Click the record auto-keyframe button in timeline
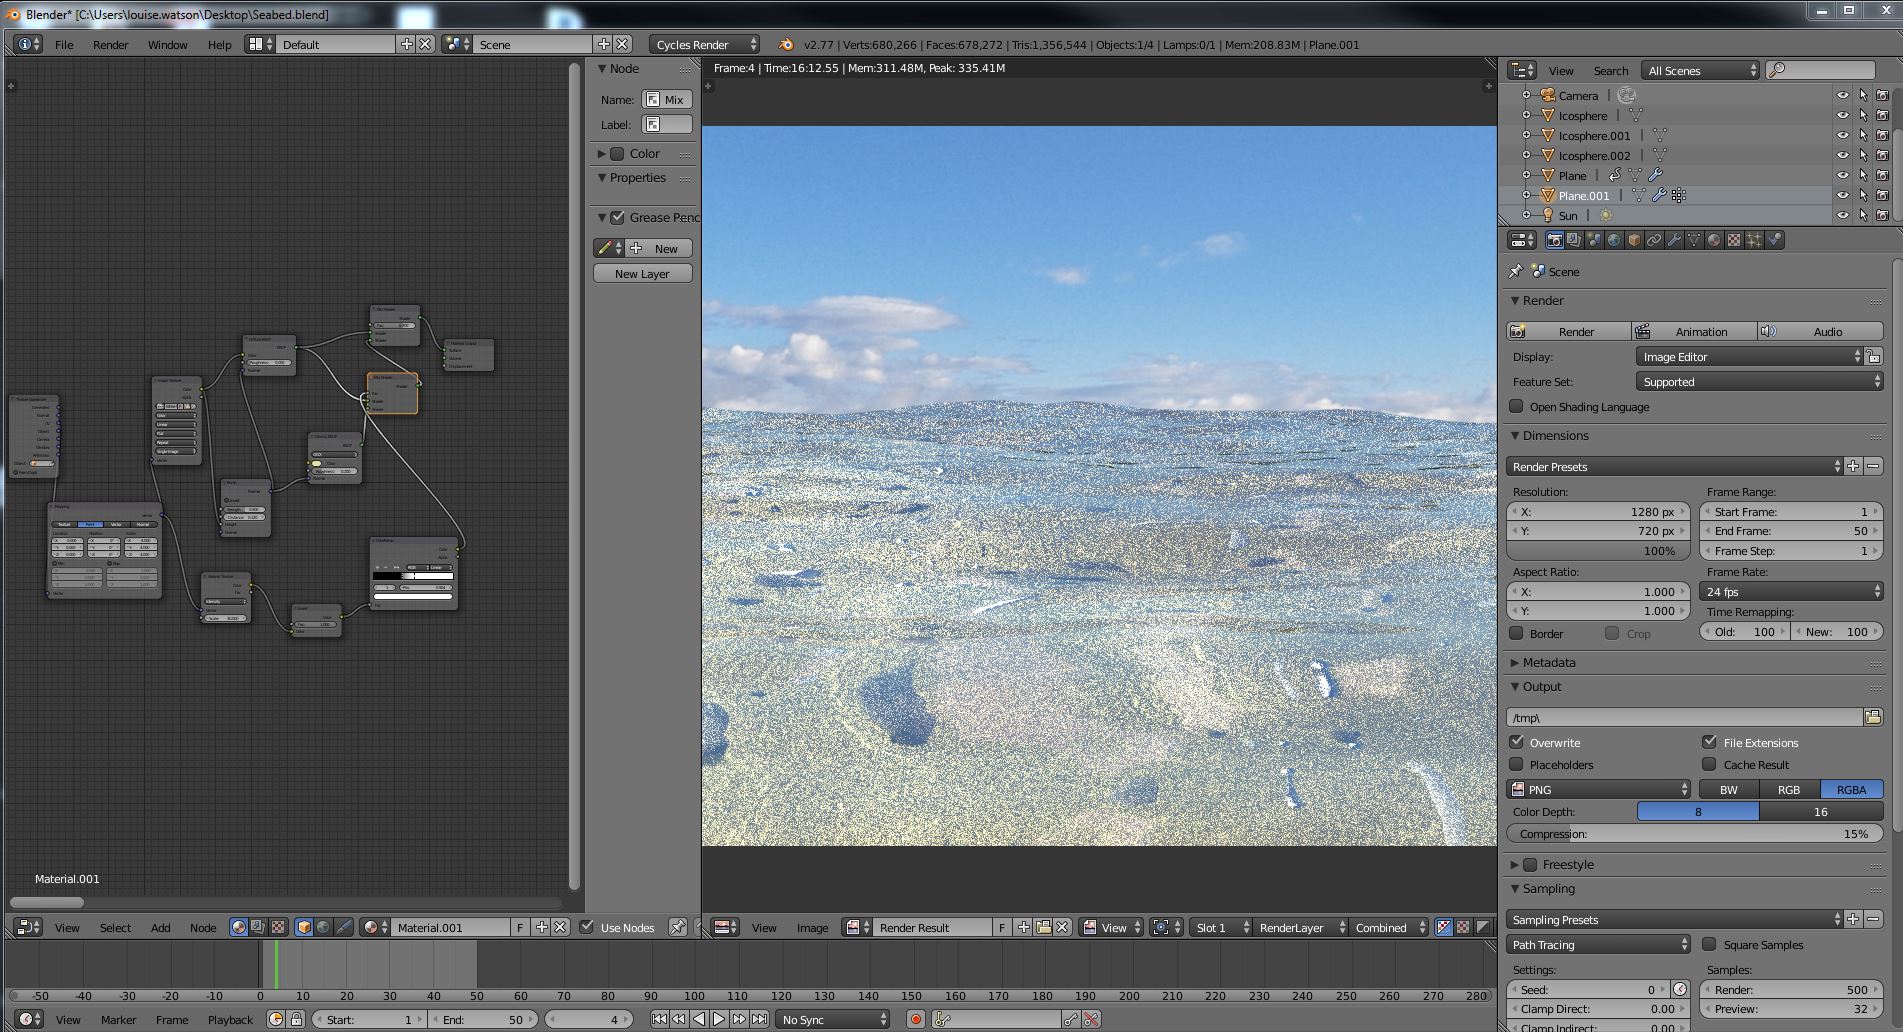Image resolution: width=1903 pixels, height=1032 pixels. [915, 1019]
